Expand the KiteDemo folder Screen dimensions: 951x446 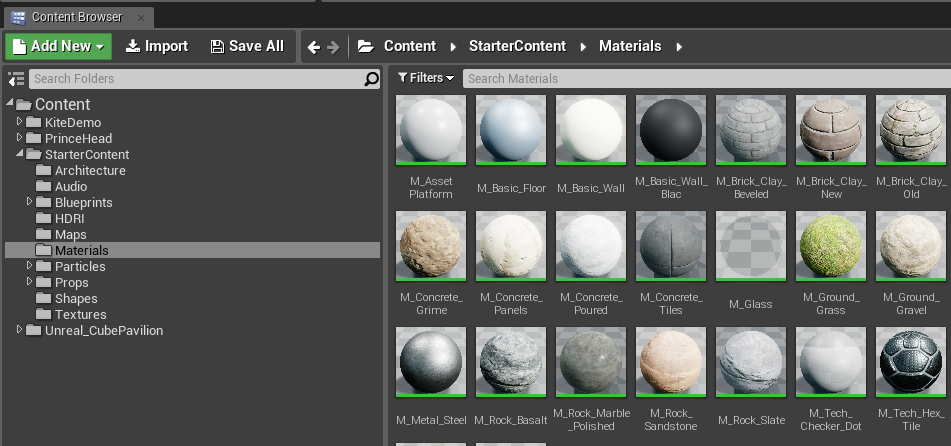pyautogui.click(x=19, y=121)
